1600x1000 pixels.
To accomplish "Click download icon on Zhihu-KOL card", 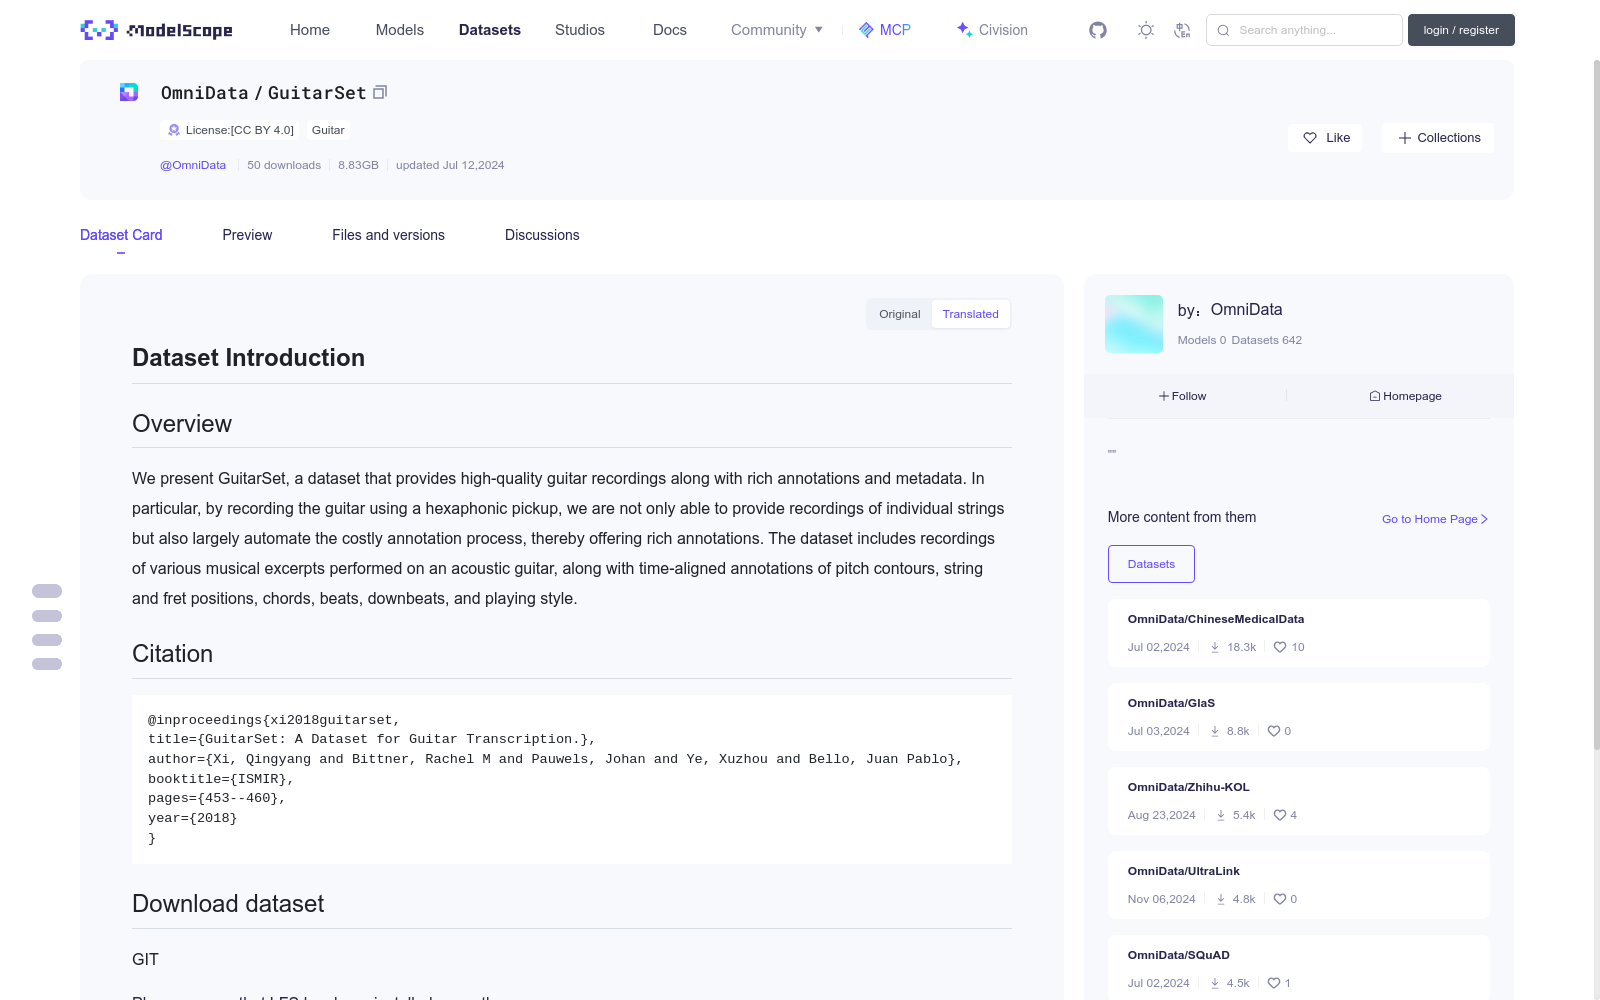I will click(1221, 815).
